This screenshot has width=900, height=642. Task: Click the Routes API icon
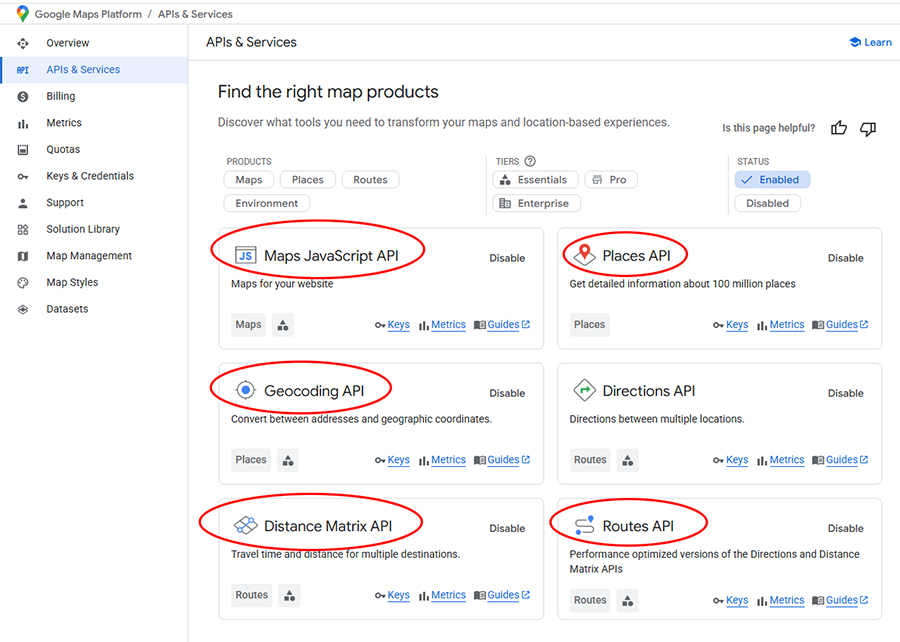point(584,526)
